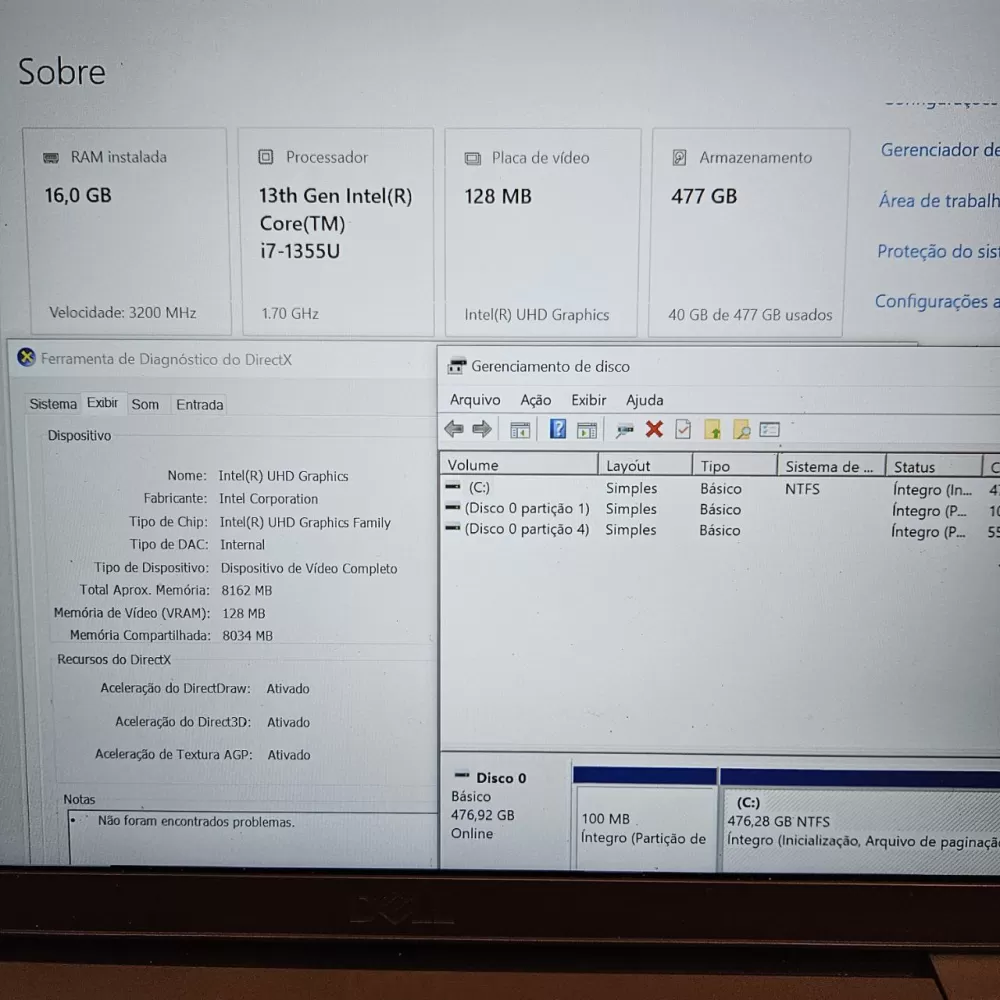Open Help via the blue question-mark icon

(557, 429)
